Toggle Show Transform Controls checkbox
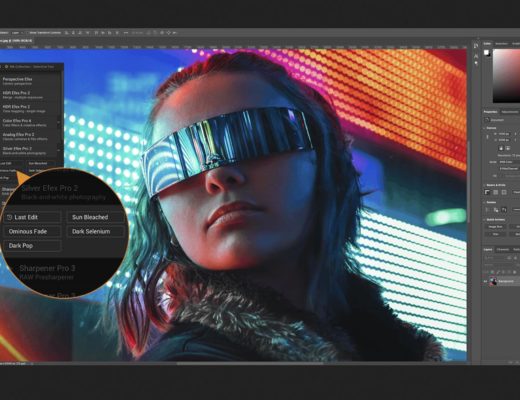Screen dimensions: 520x400 coord(27,33)
